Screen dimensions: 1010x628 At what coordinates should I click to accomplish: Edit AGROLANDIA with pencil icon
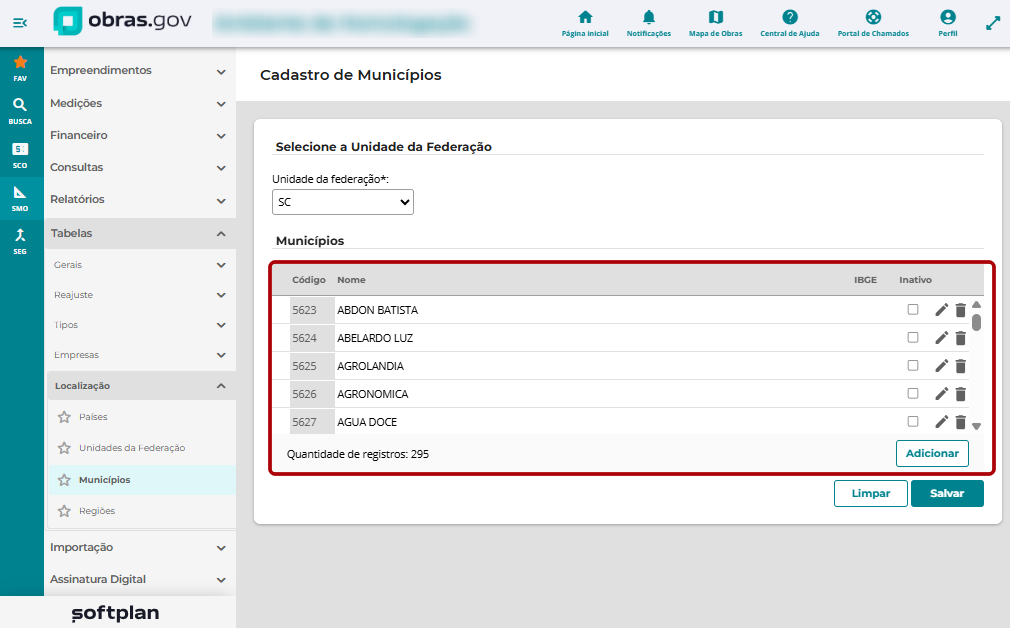tap(941, 366)
